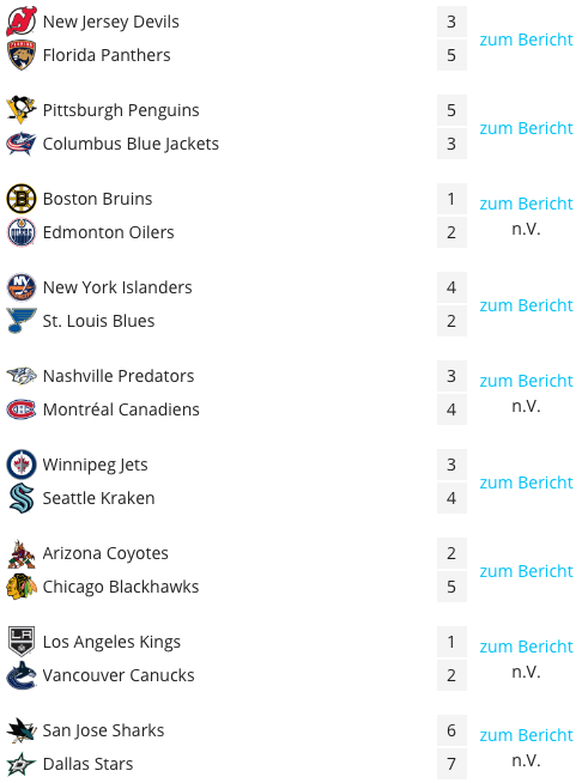The width and height of the screenshot is (582, 783).
Task: Open zum Bericht for Islanders vs Blues
Action: [526, 305]
